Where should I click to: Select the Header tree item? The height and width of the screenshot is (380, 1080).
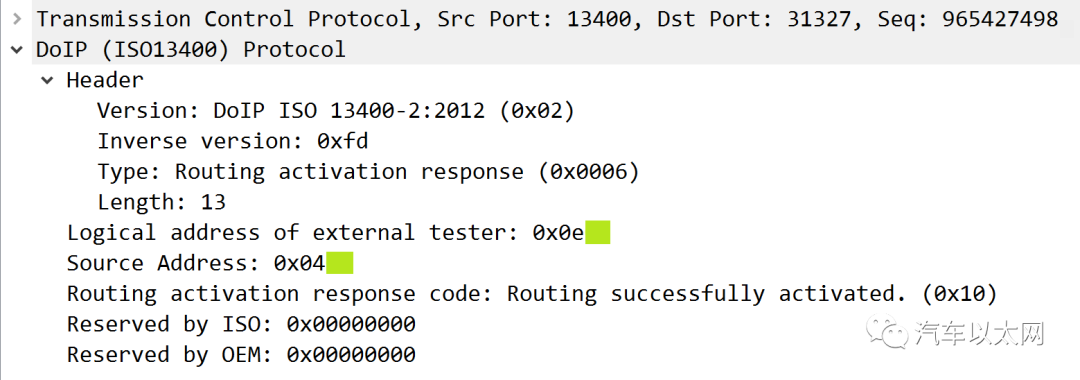point(105,80)
